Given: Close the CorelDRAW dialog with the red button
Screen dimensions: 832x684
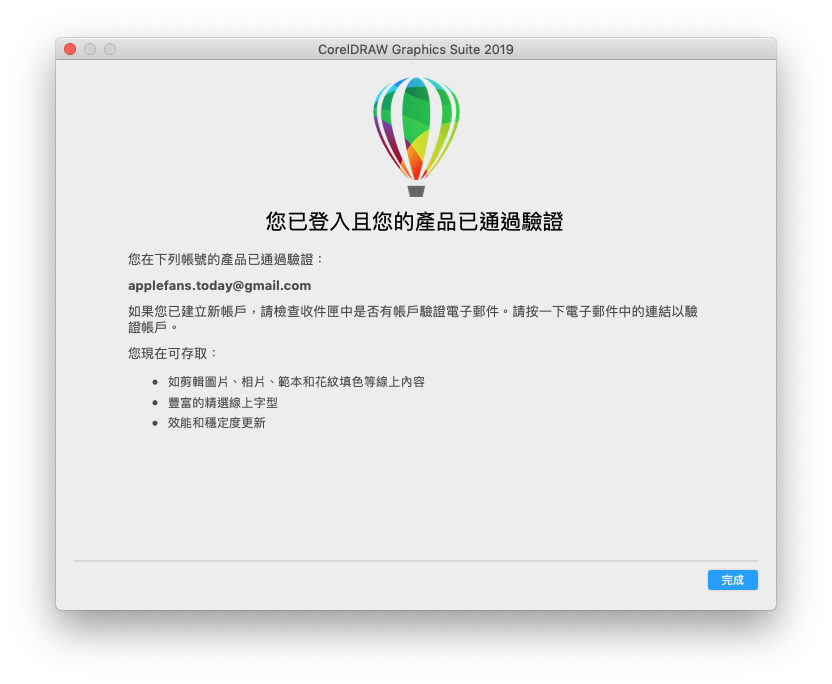Looking at the screenshot, I should click(70, 49).
